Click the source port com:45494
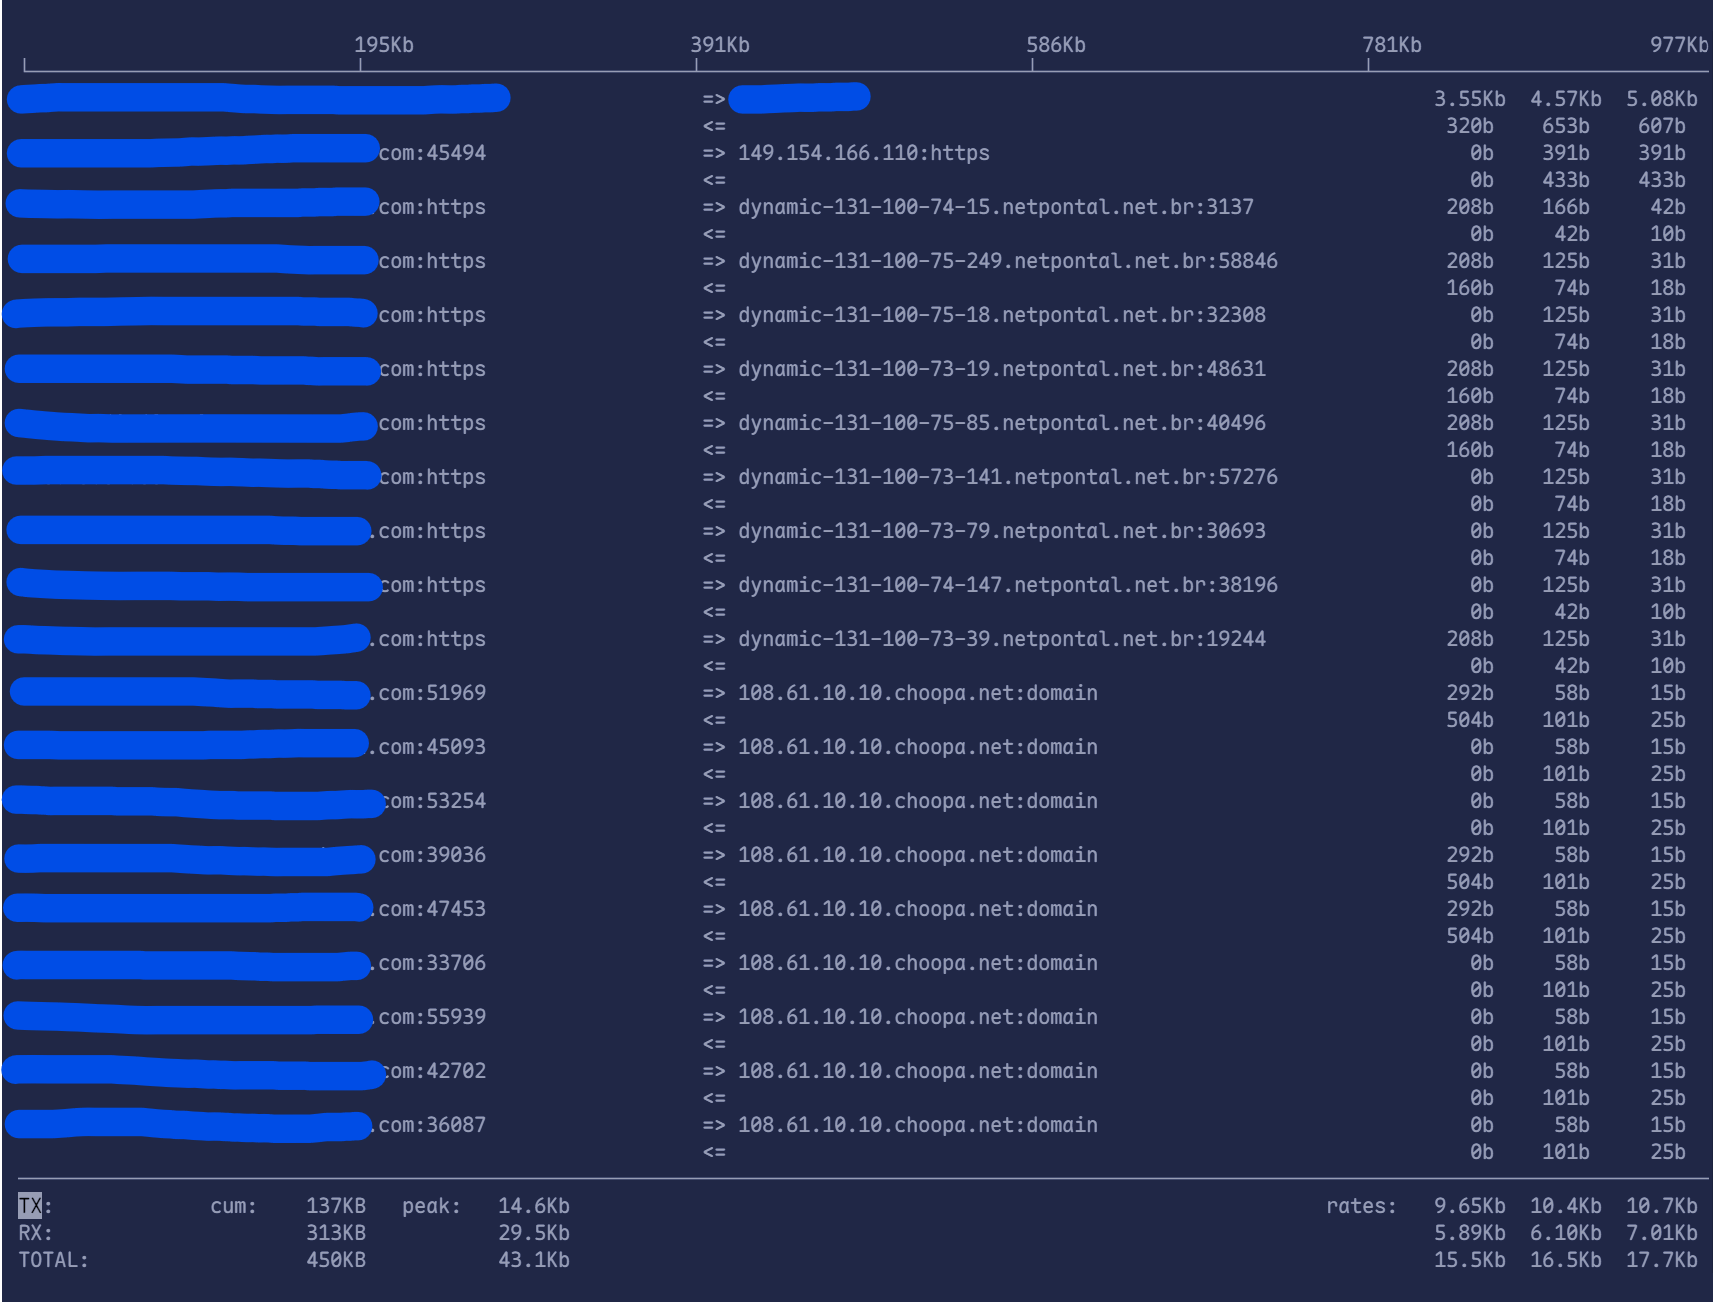 [x=432, y=153]
